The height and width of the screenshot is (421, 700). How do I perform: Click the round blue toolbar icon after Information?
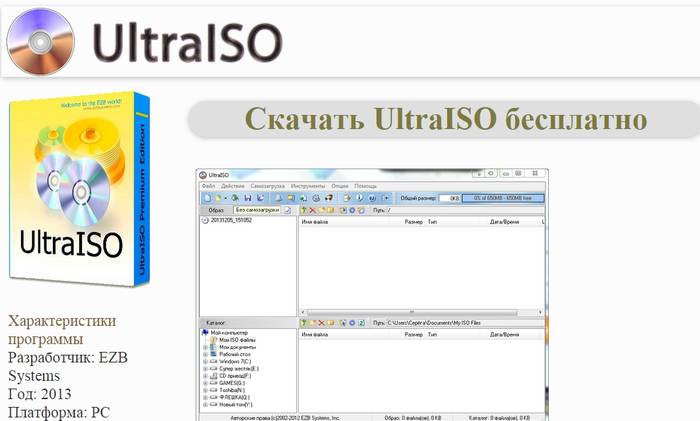372,198
